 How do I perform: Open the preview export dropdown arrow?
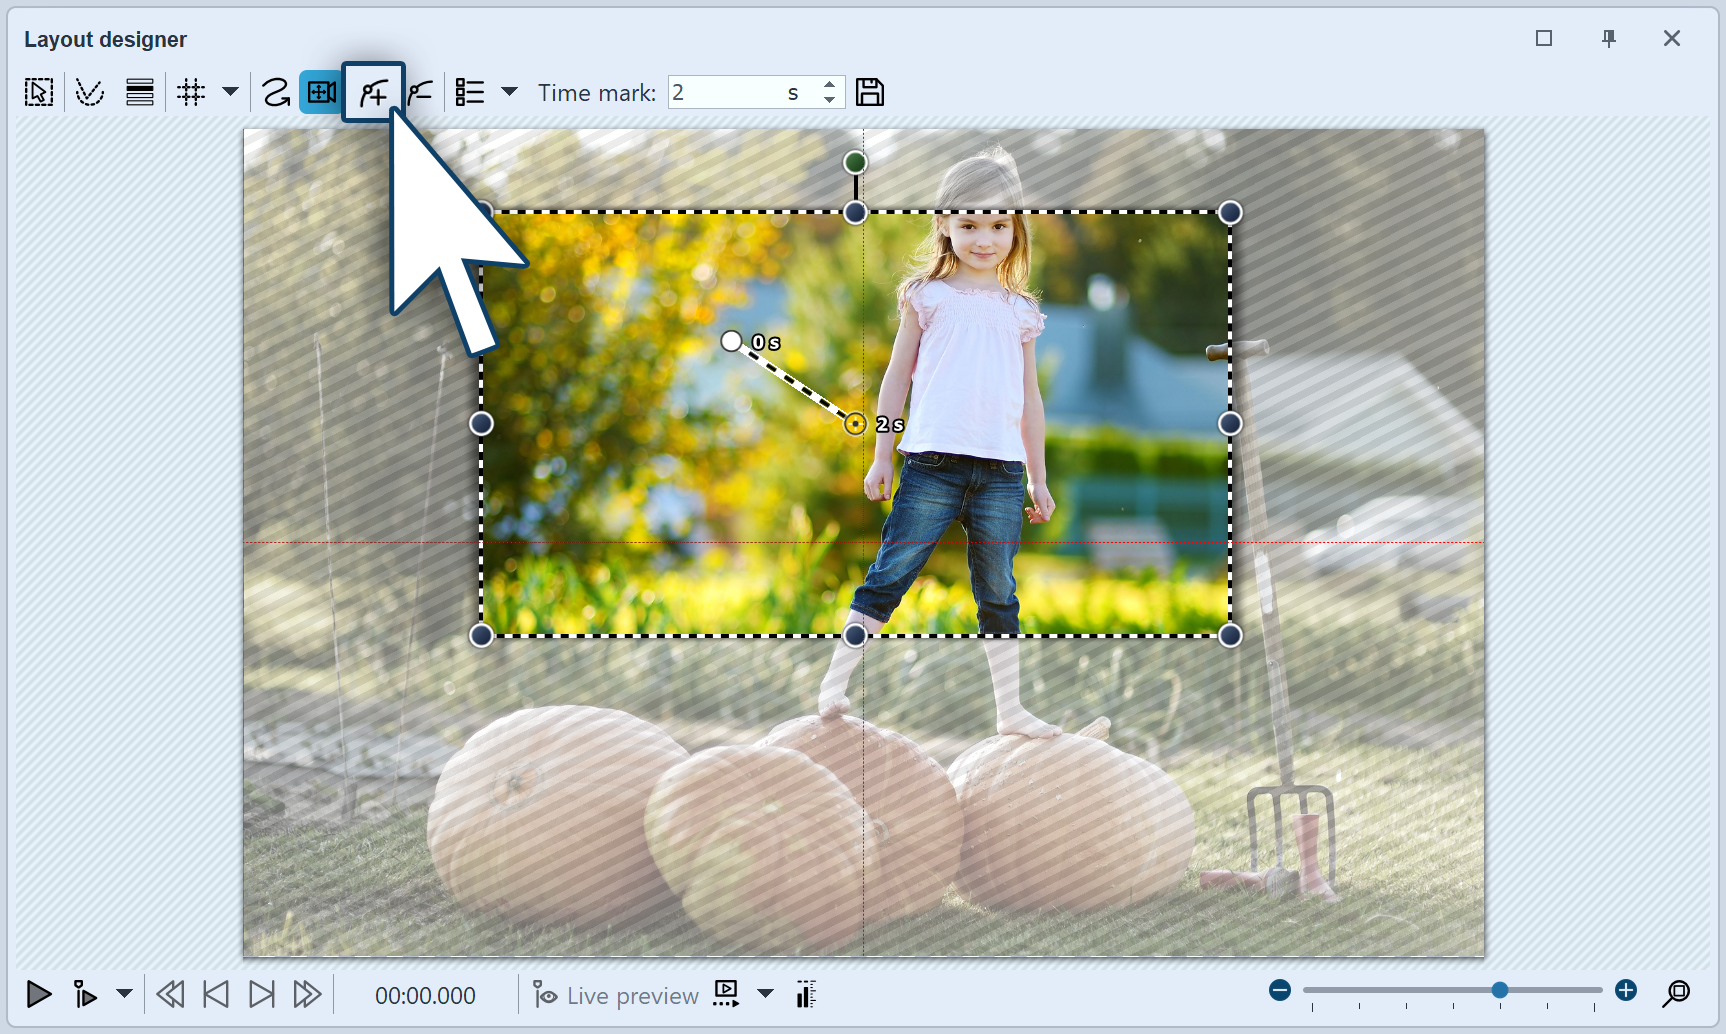766,995
